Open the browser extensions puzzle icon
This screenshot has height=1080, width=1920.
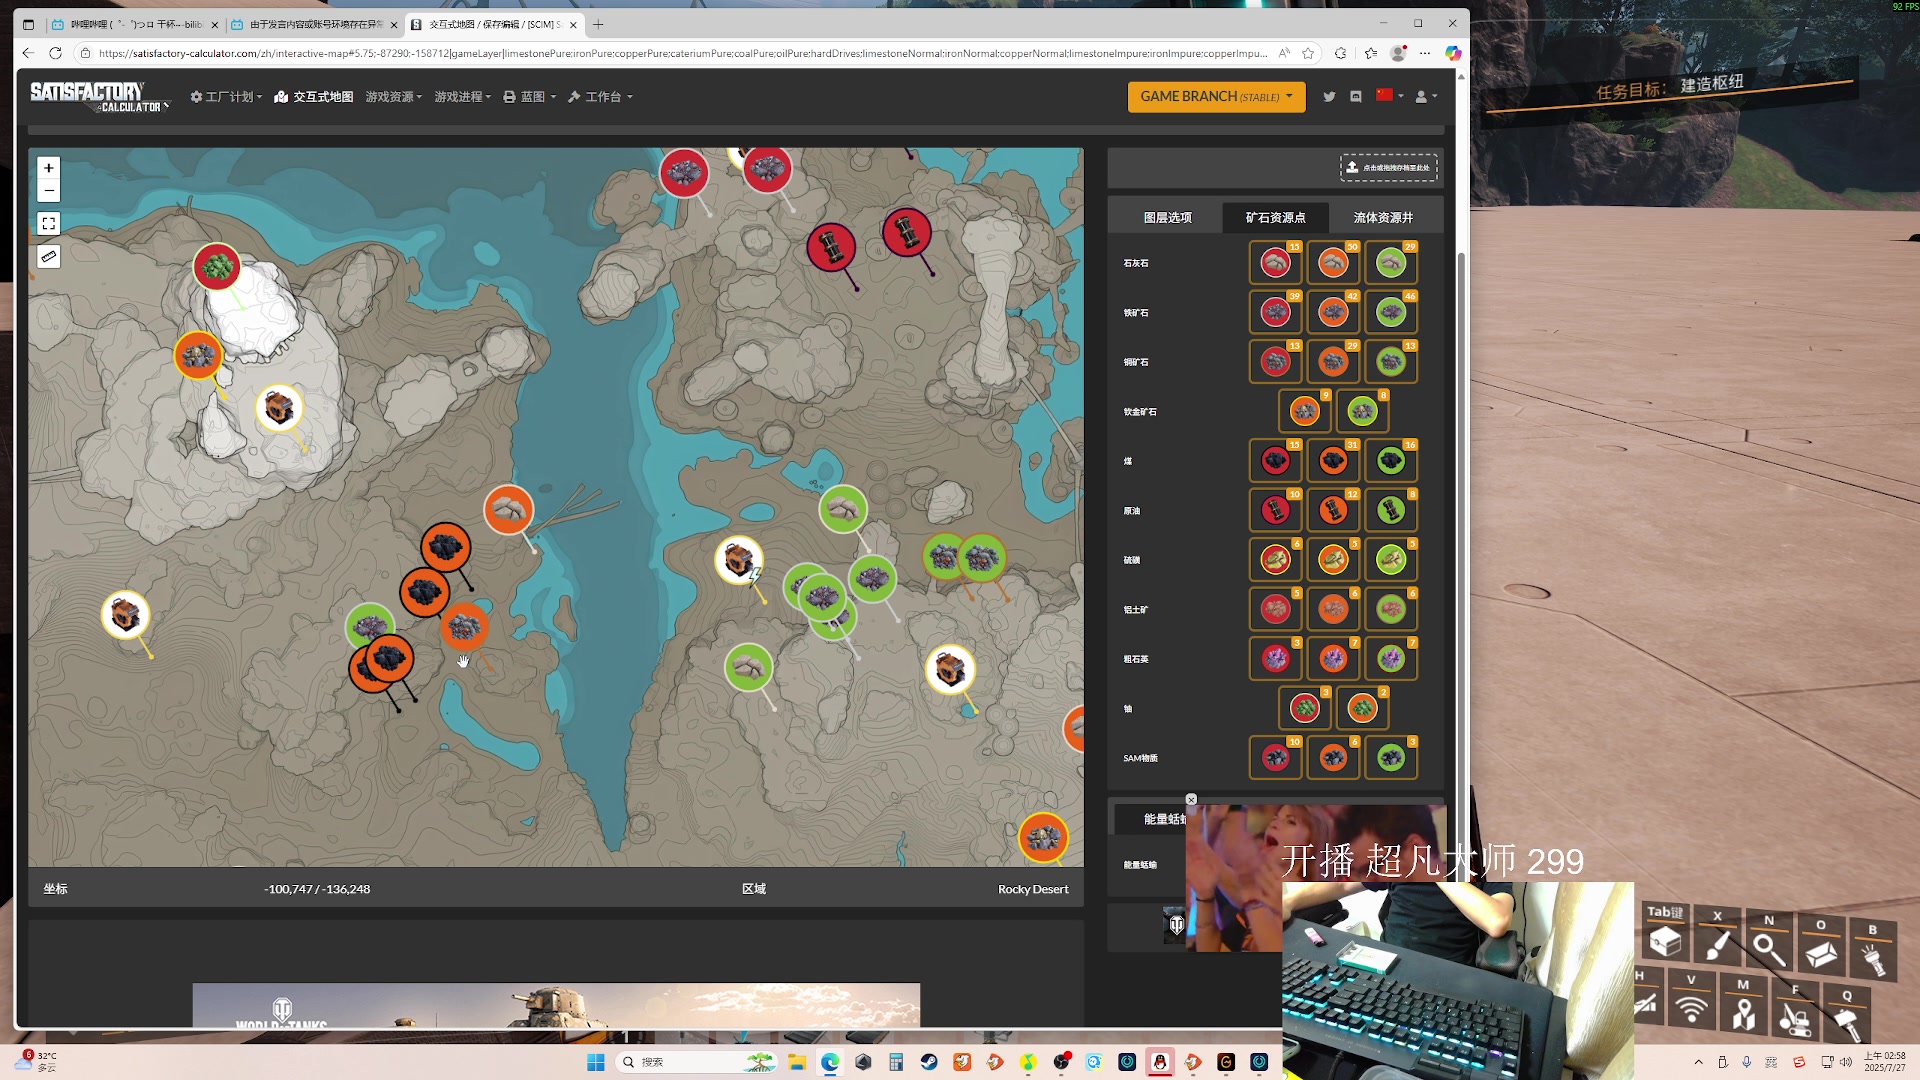tap(1340, 53)
